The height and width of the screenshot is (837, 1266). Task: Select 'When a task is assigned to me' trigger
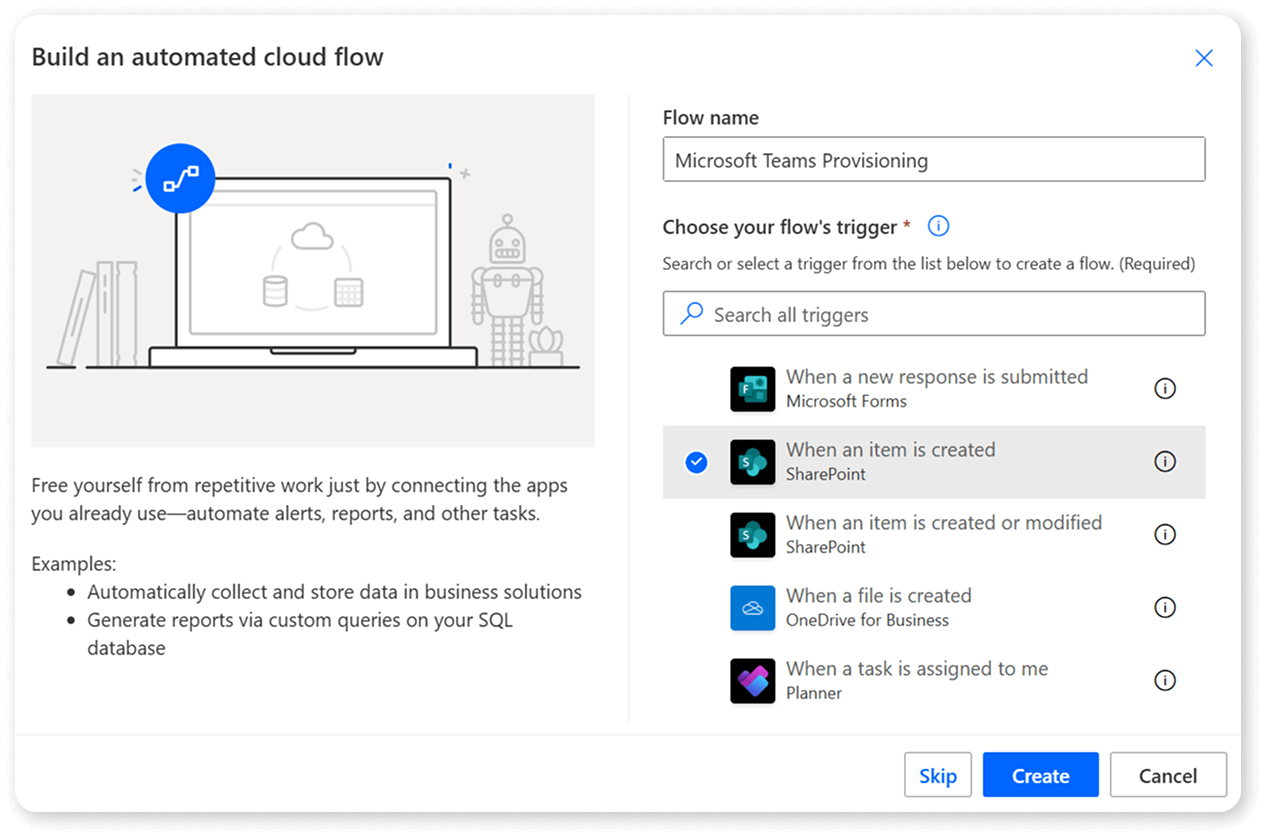click(934, 681)
